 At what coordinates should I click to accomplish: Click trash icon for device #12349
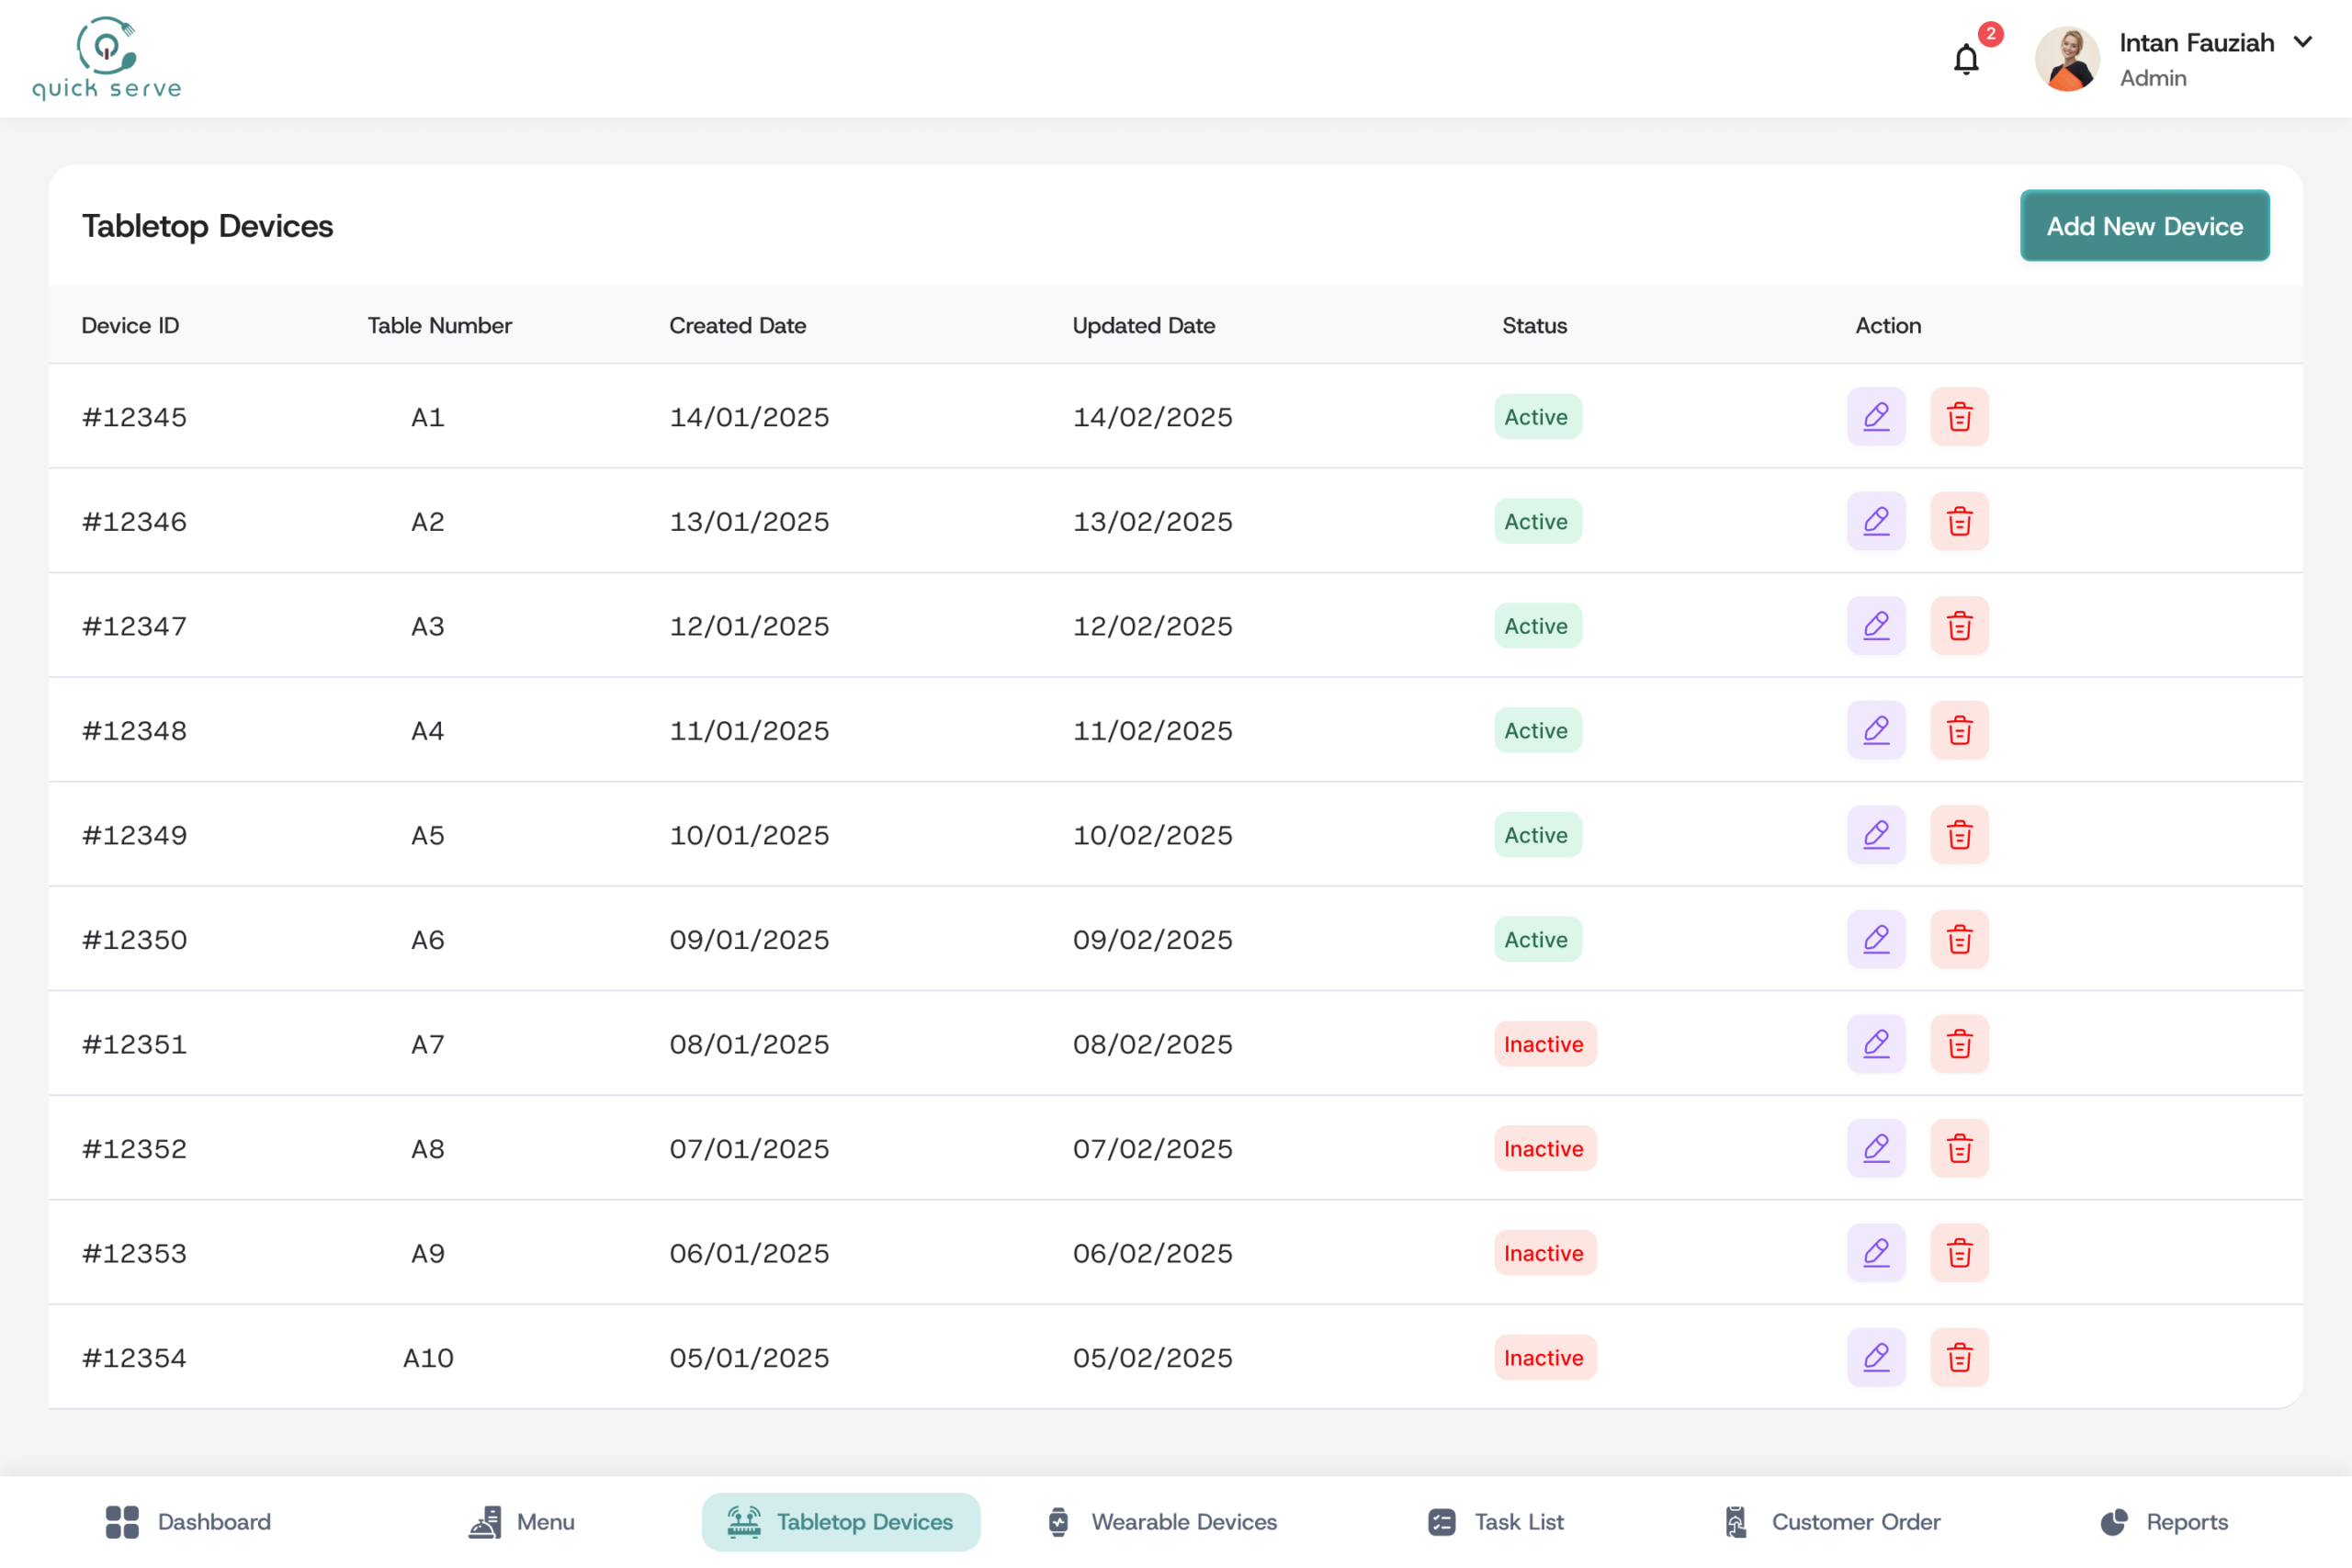click(1959, 835)
